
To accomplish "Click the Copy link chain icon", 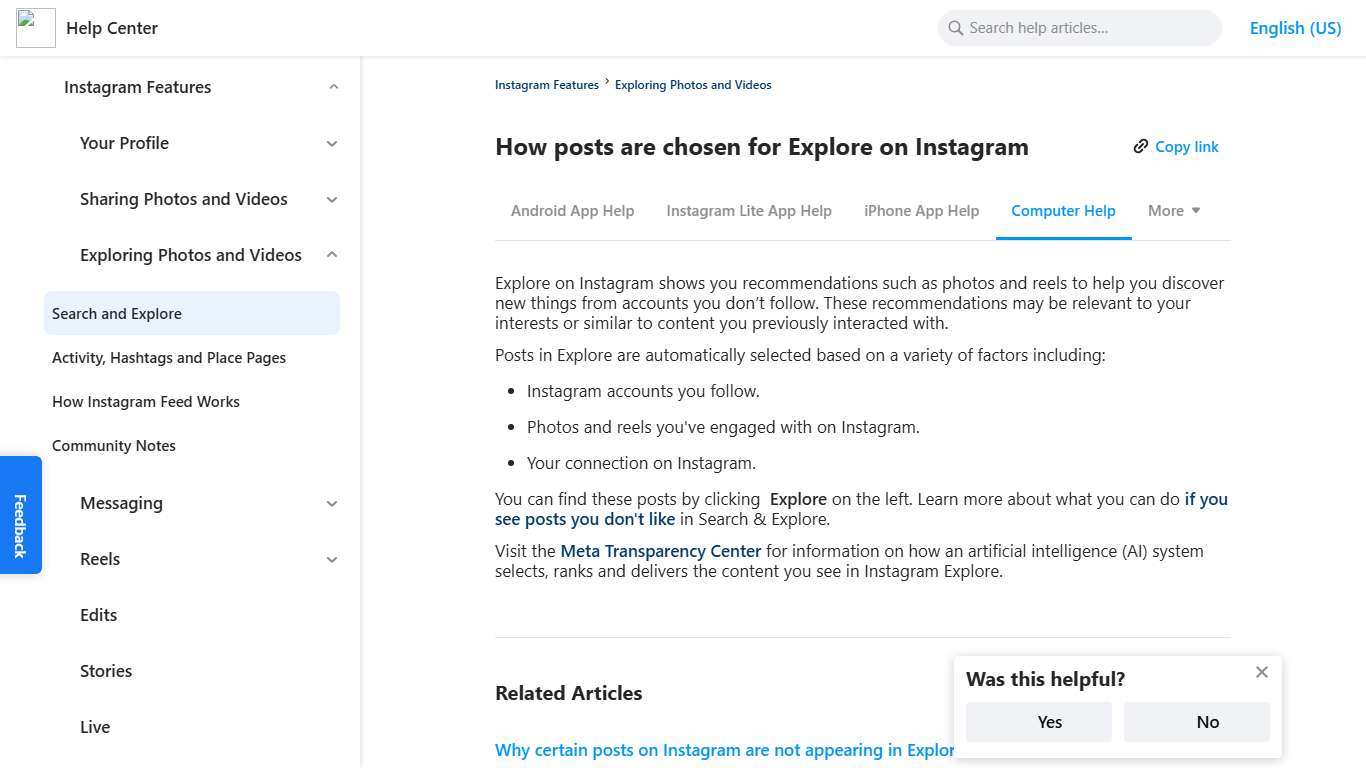I will [1140, 146].
